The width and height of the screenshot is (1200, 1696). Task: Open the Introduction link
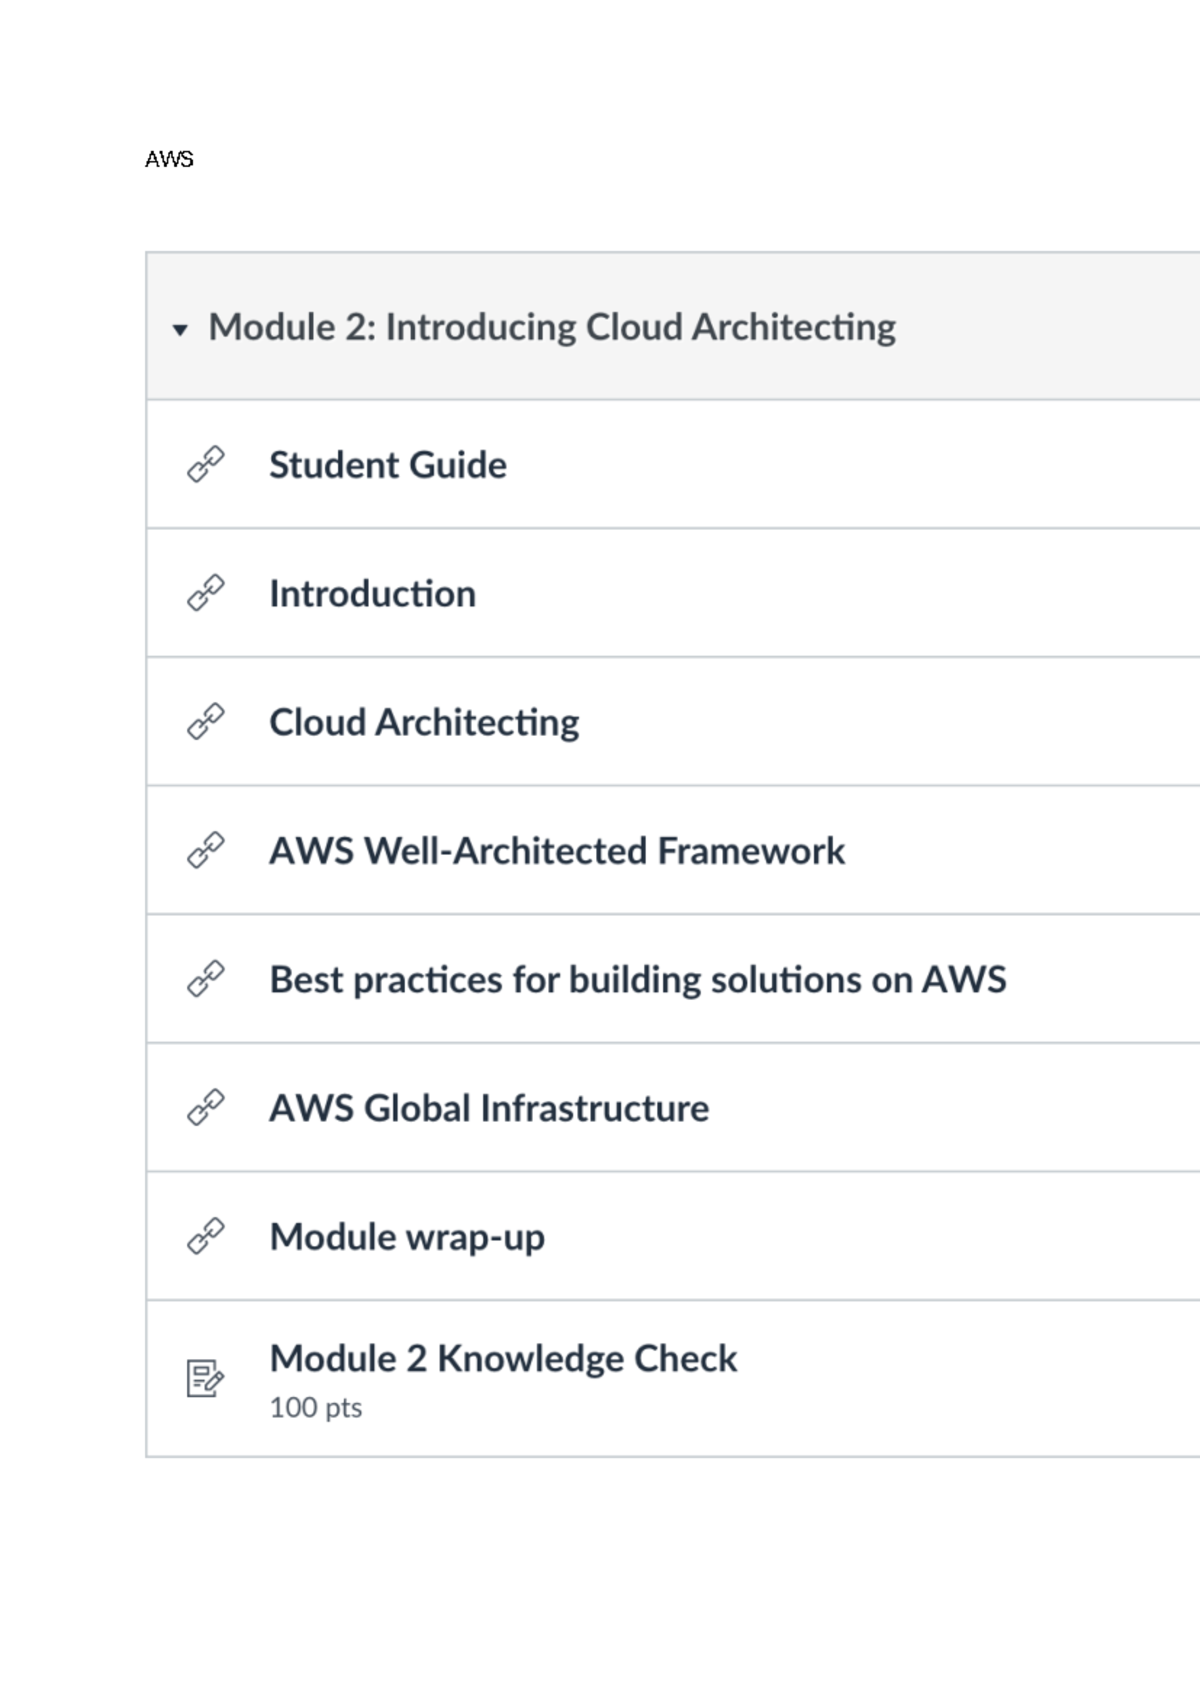372,594
